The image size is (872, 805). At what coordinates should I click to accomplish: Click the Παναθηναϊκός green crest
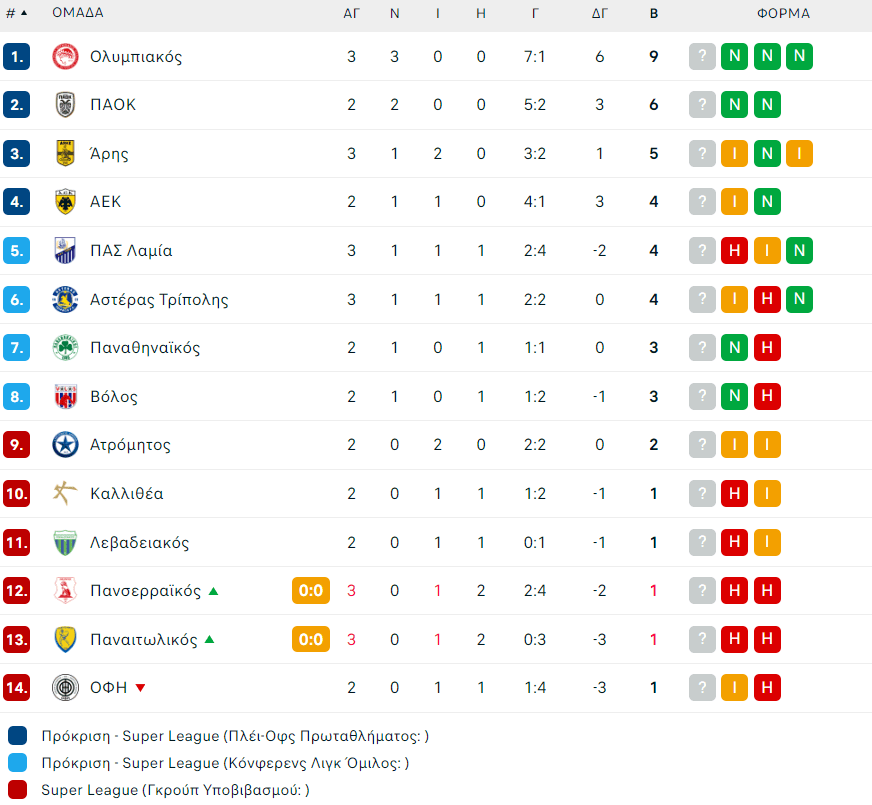coord(65,348)
